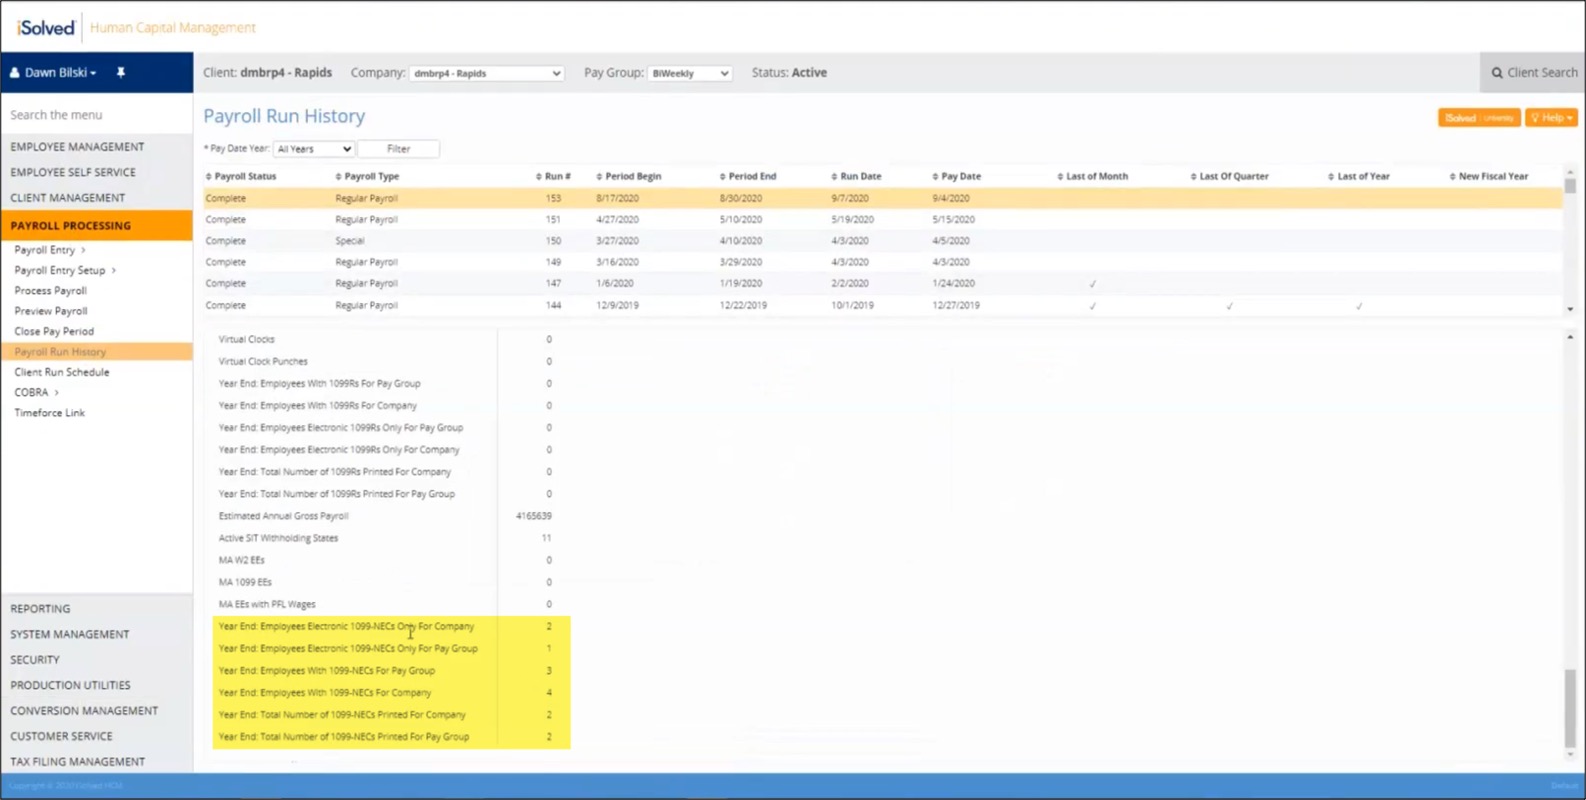Open the Dawn Bilski user menu

coord(58,73)
